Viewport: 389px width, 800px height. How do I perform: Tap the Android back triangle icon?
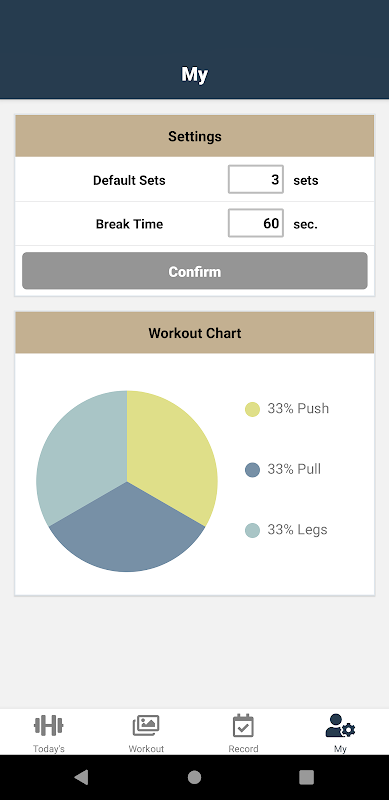[x=81, y=777]
